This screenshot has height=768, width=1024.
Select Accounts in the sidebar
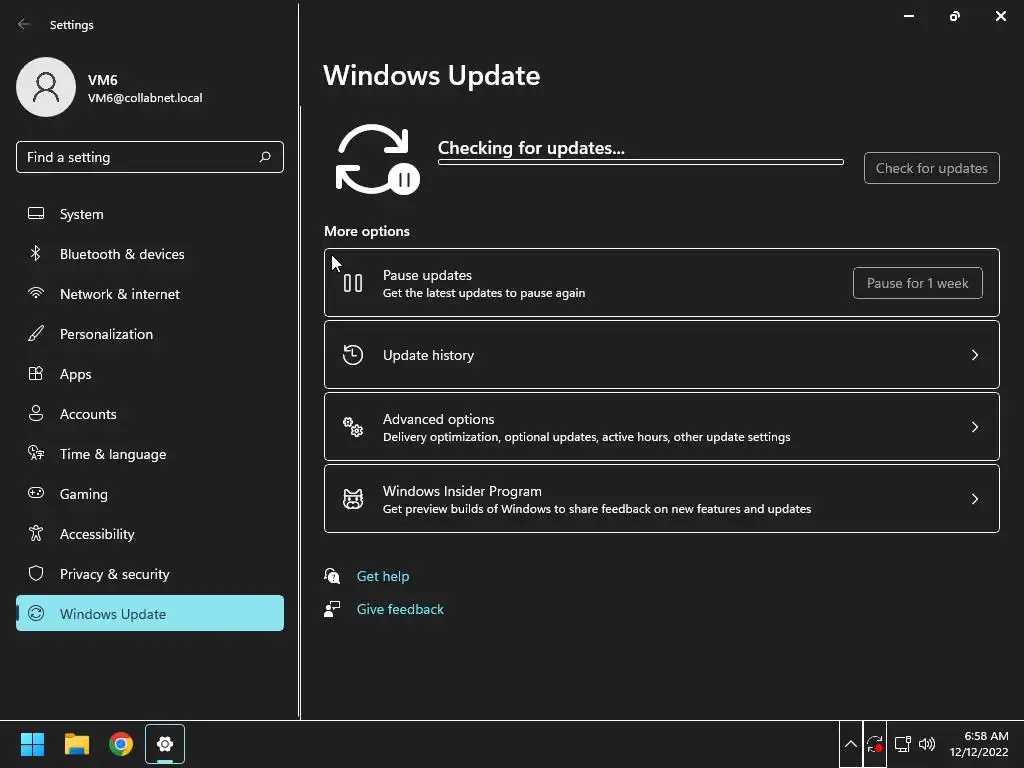[150, 413]
